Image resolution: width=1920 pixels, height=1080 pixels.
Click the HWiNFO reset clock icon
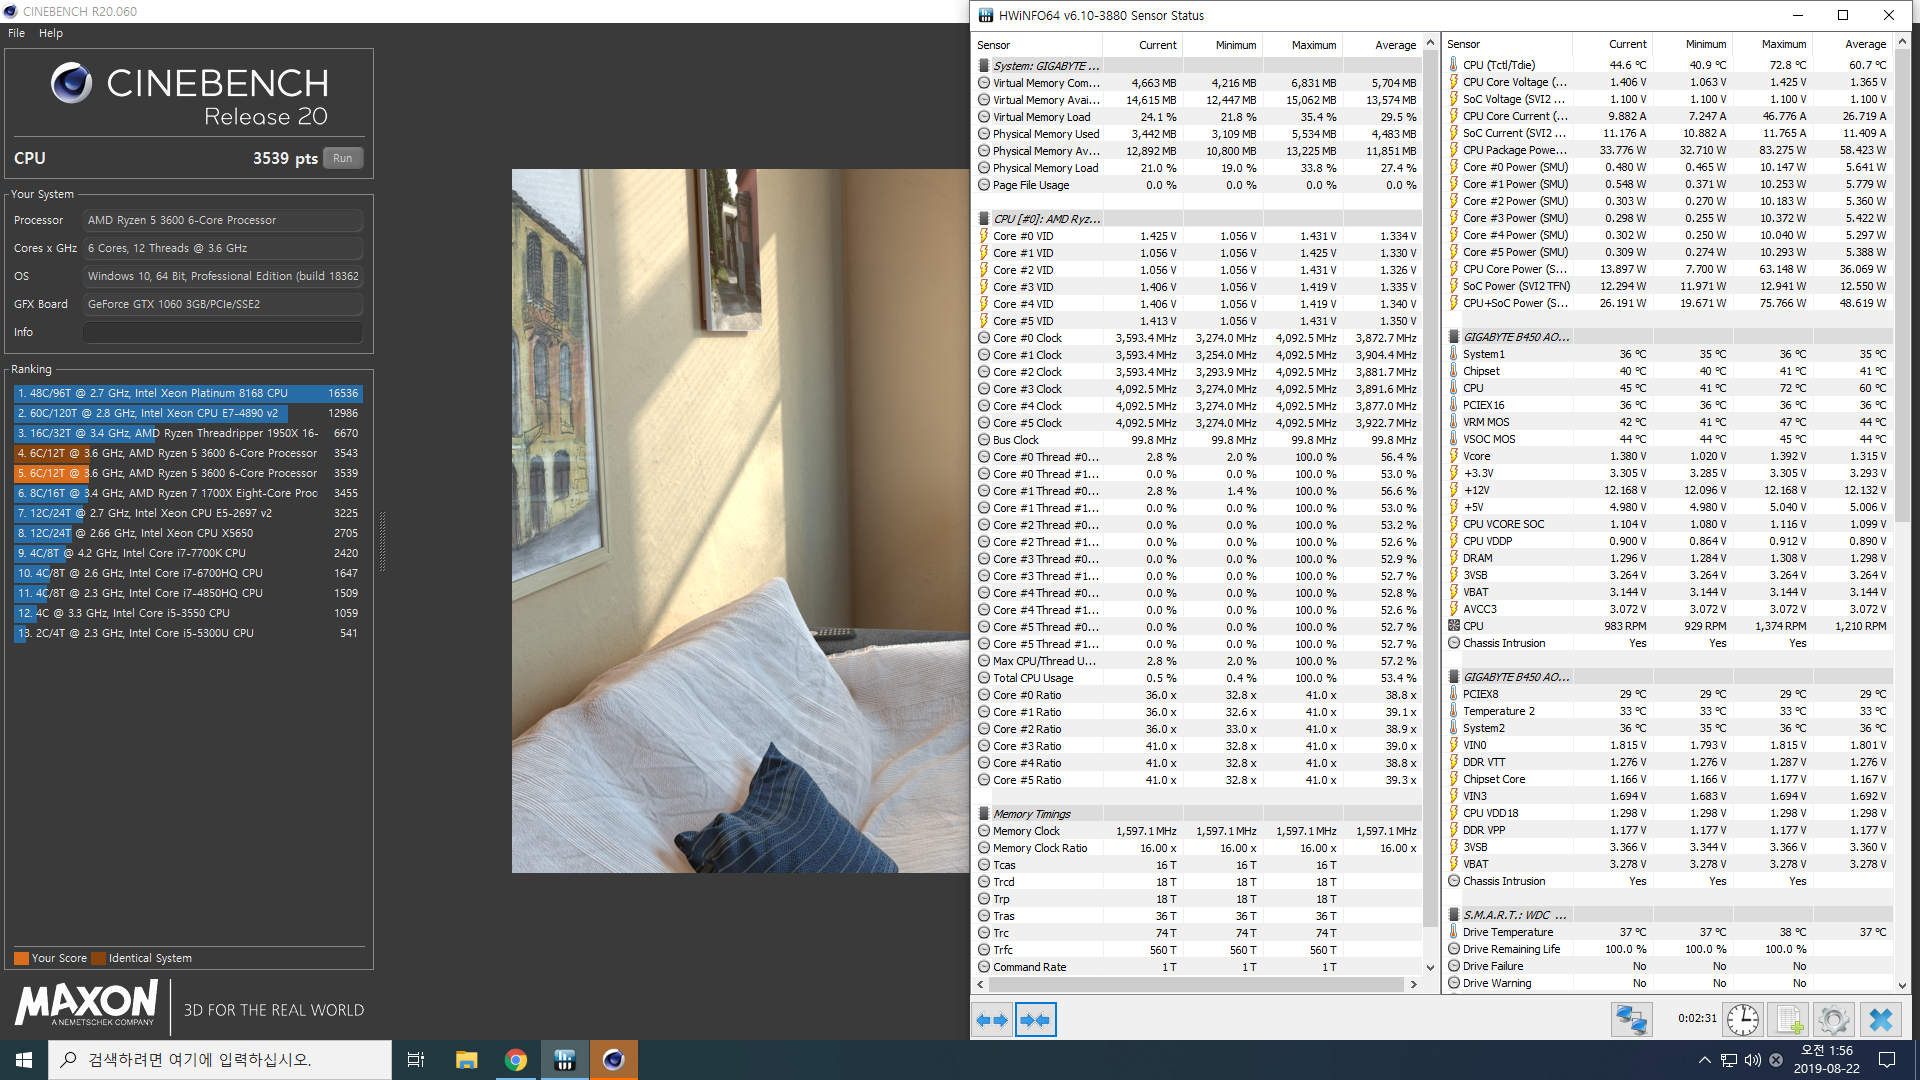tap(1743, 1020)
